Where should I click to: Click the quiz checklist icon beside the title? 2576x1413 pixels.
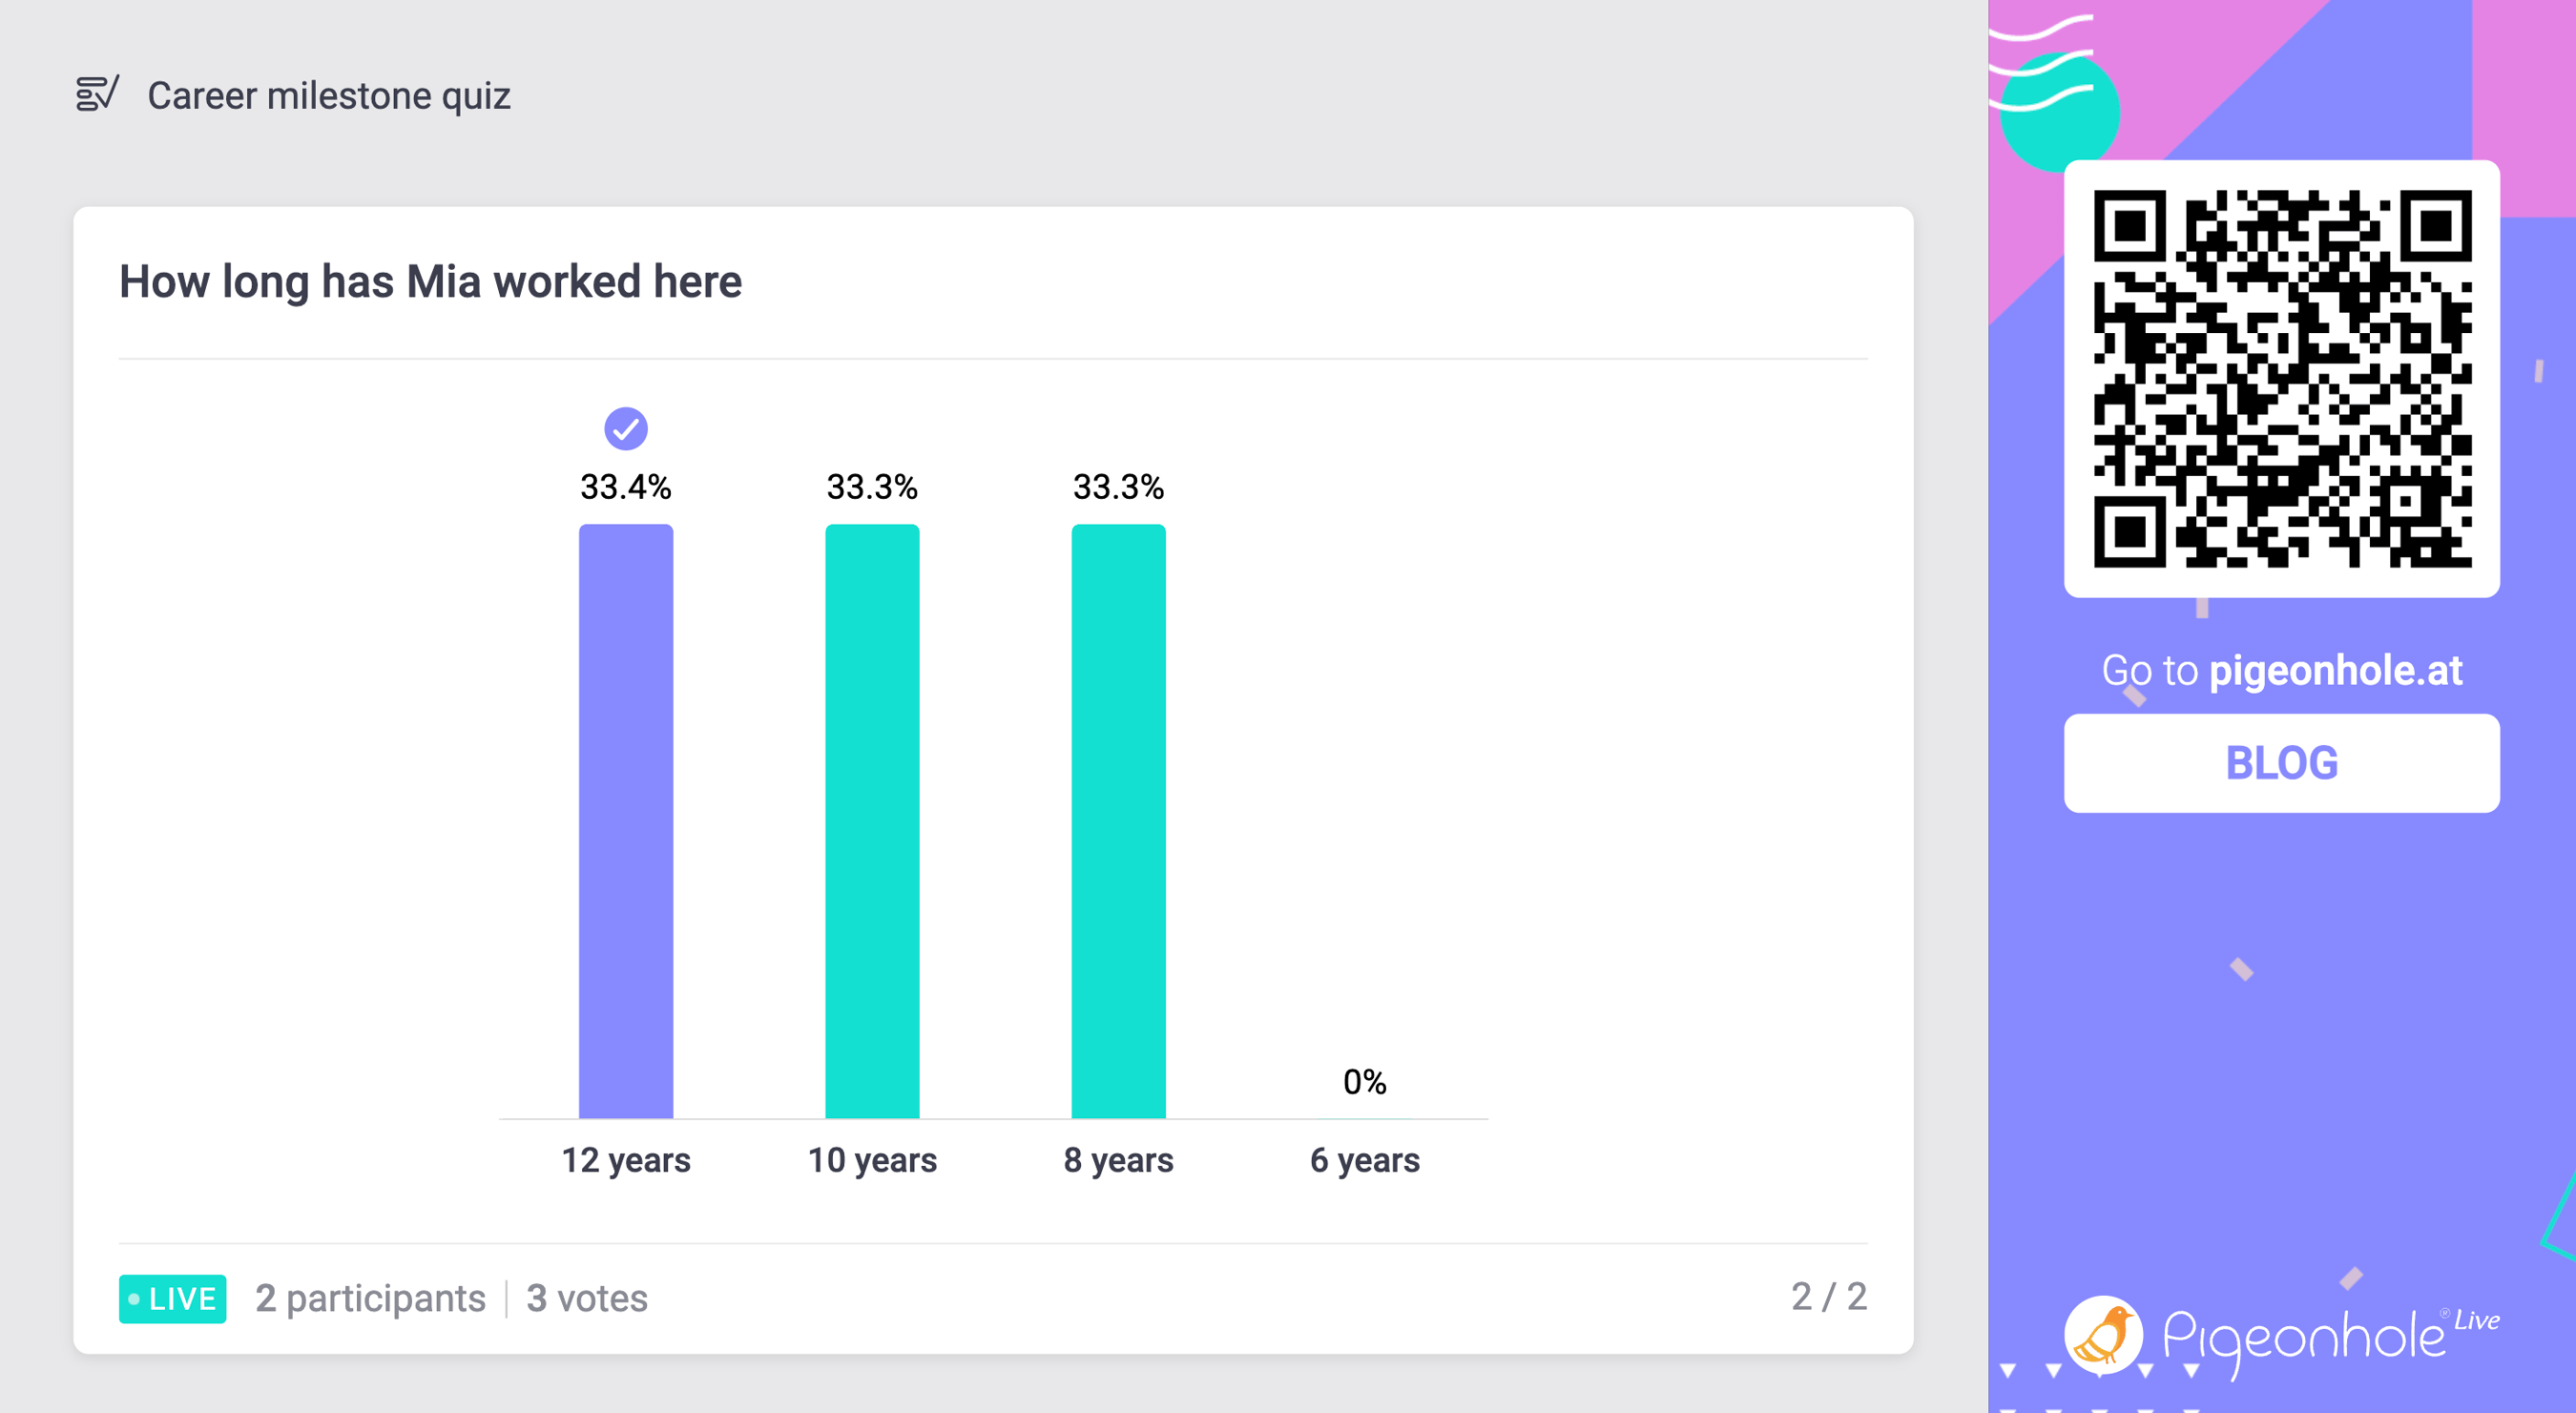click(97, 94)
